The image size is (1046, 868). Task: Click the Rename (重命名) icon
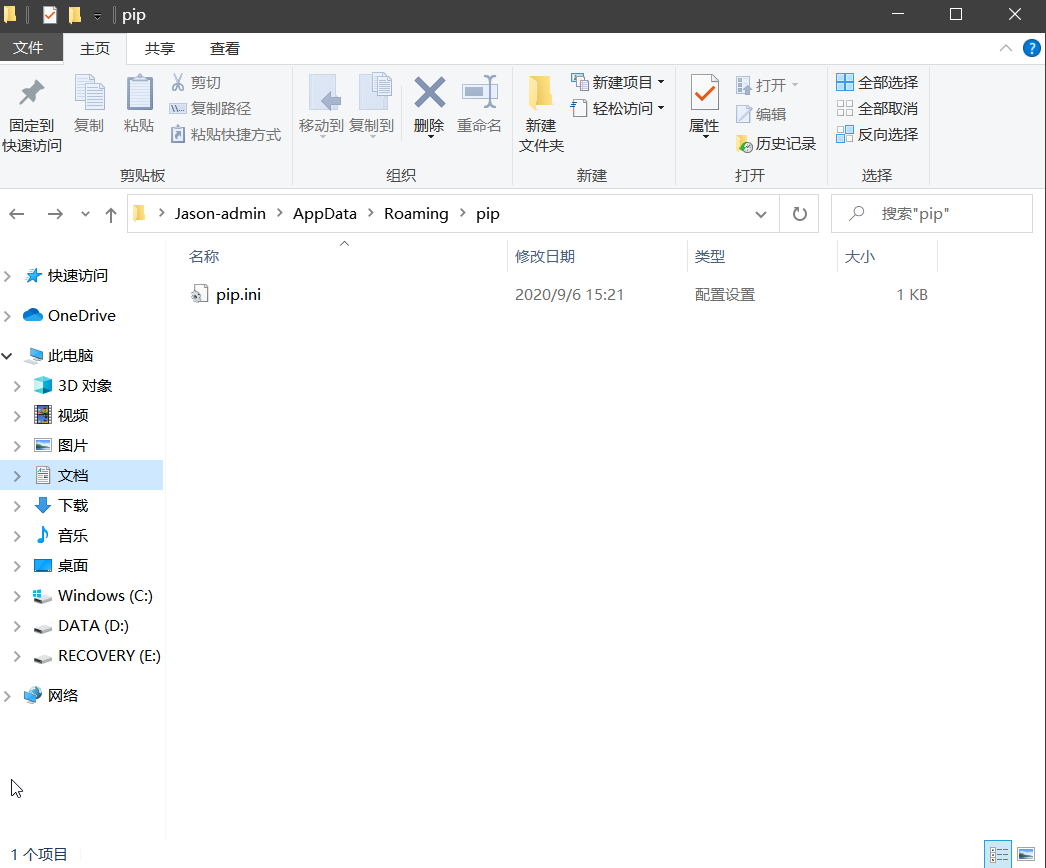480,92
